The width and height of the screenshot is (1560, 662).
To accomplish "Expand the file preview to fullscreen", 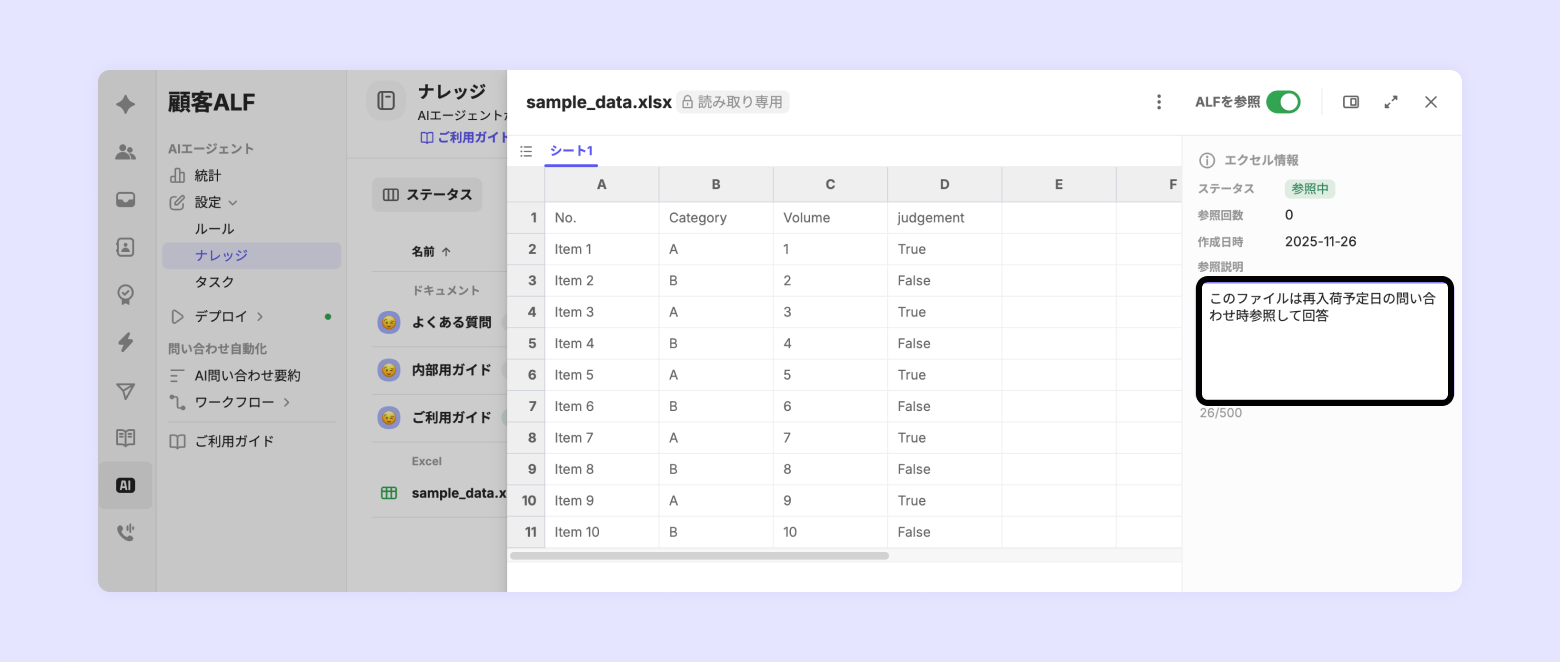I will (1391, 102).
